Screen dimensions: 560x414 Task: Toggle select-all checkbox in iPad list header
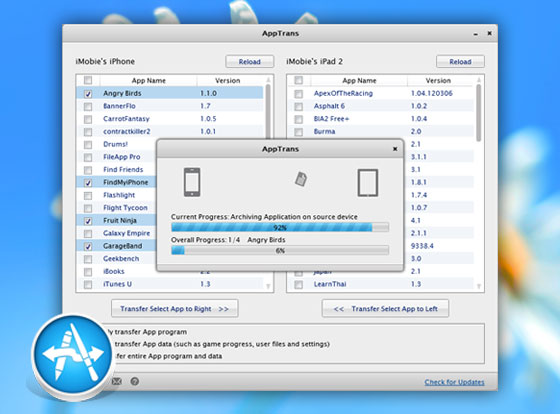[x=299, y=80]
